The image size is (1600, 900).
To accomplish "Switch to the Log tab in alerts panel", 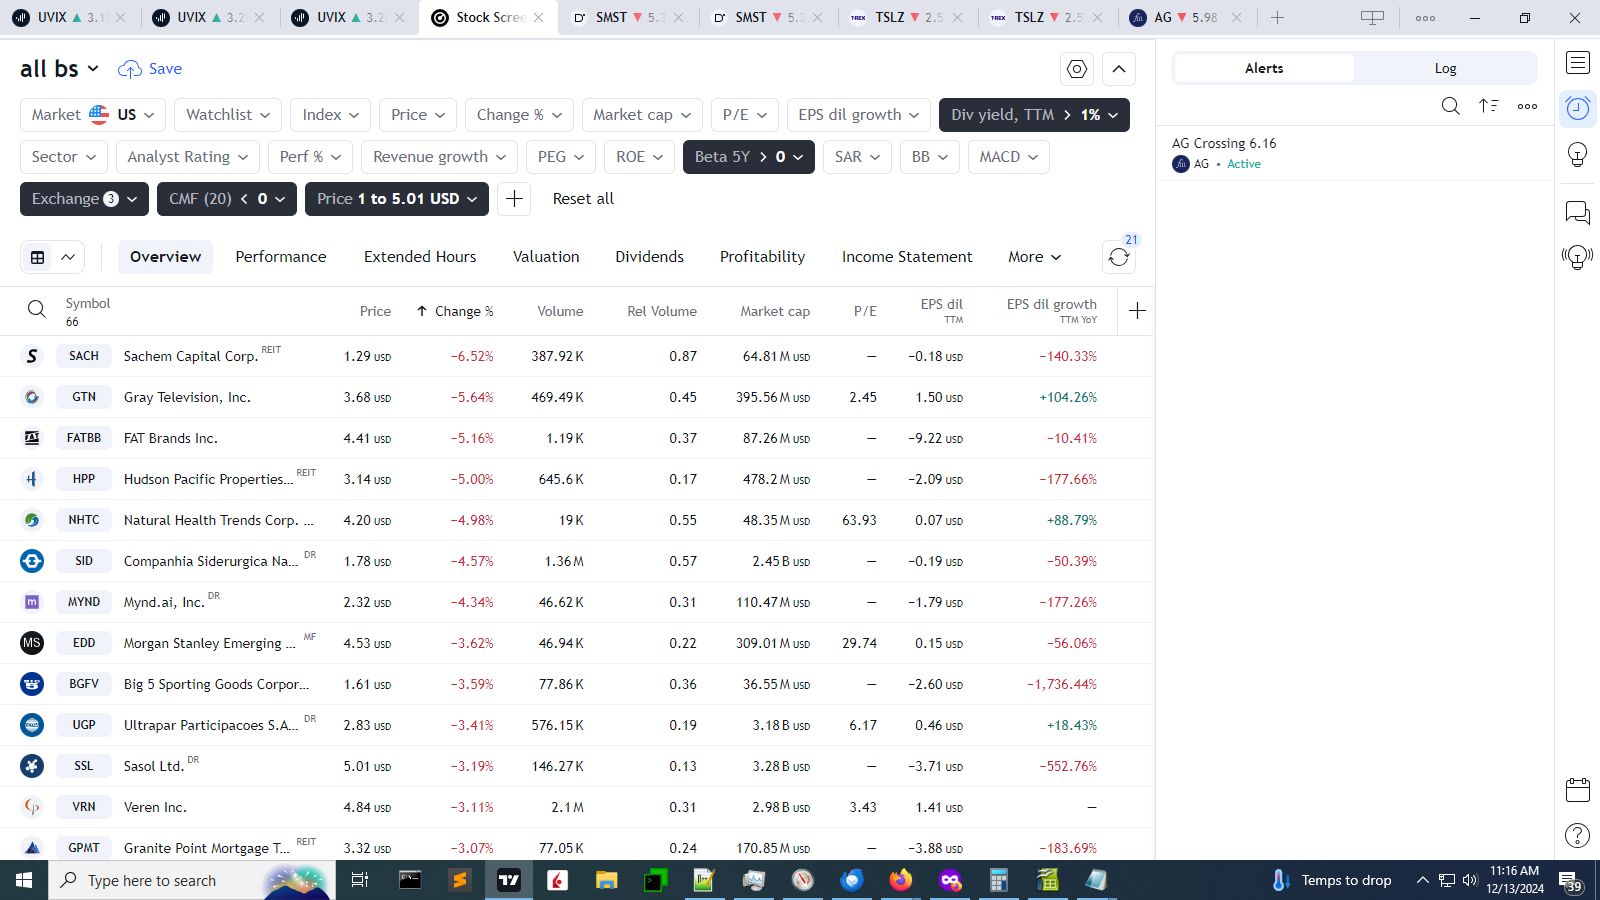I will tap(1445, 68).
